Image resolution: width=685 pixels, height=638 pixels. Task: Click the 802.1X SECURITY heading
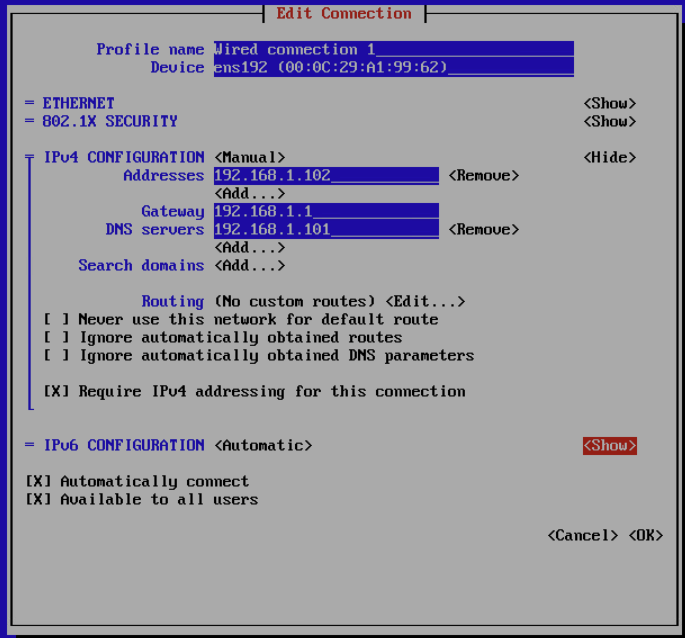coord(110,121)
